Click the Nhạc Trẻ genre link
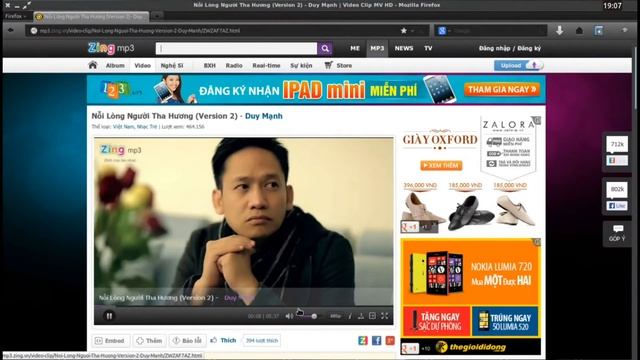Screen dimensions: 640x360 point(147,127)
